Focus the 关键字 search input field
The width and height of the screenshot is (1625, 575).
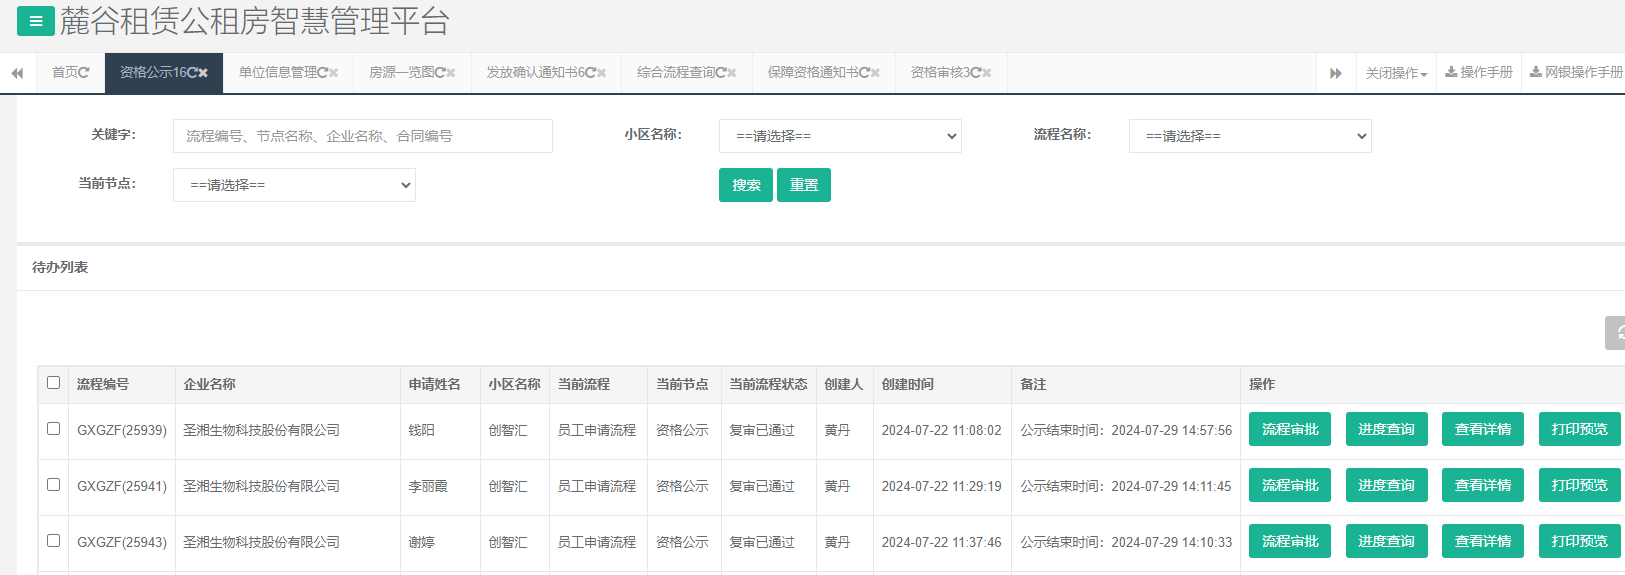363,136
